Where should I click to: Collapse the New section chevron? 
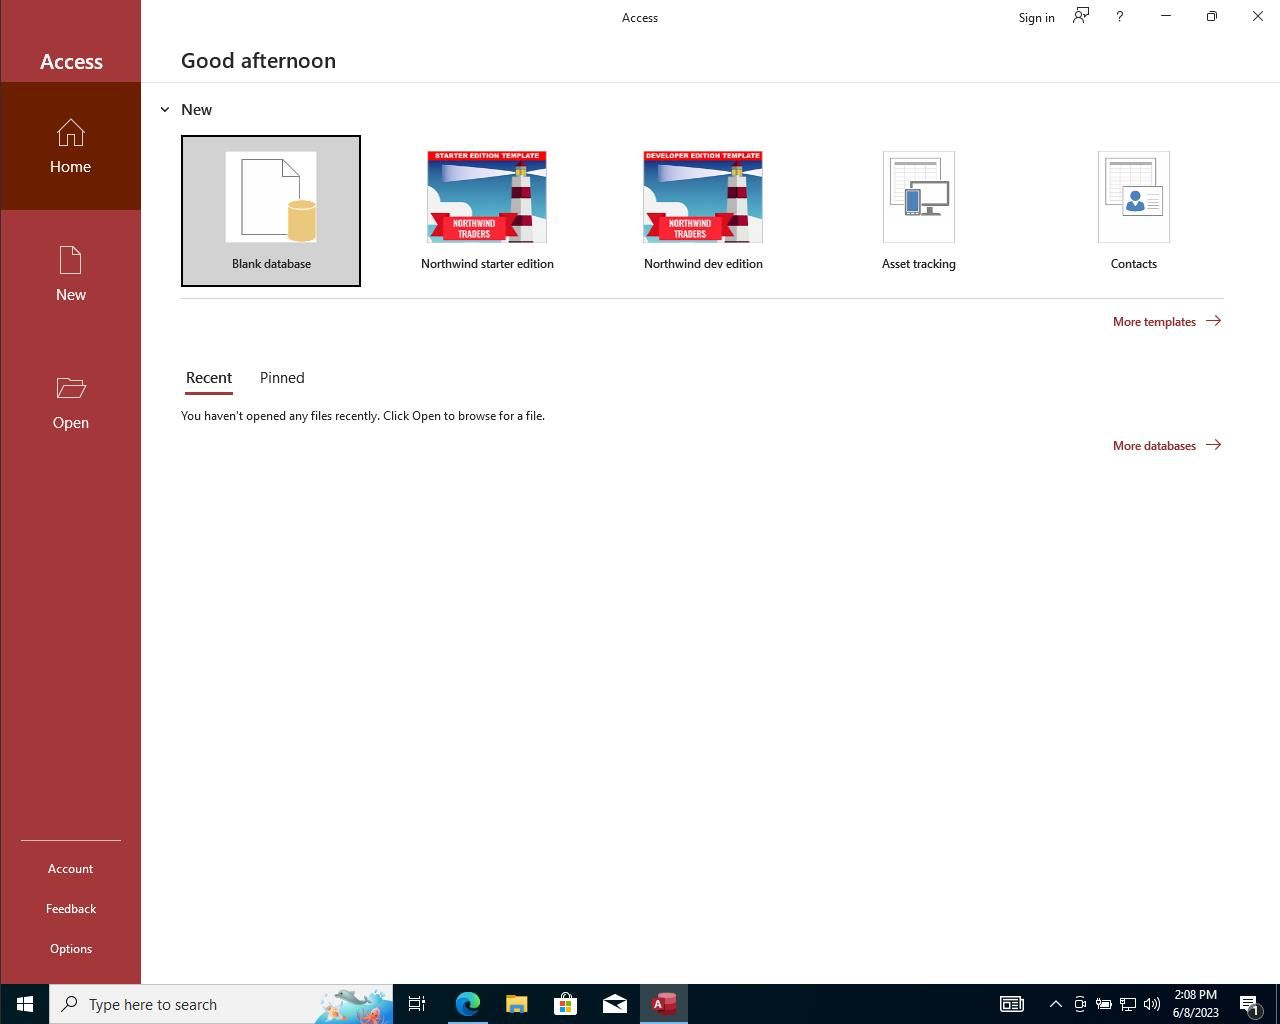(165, 110)
